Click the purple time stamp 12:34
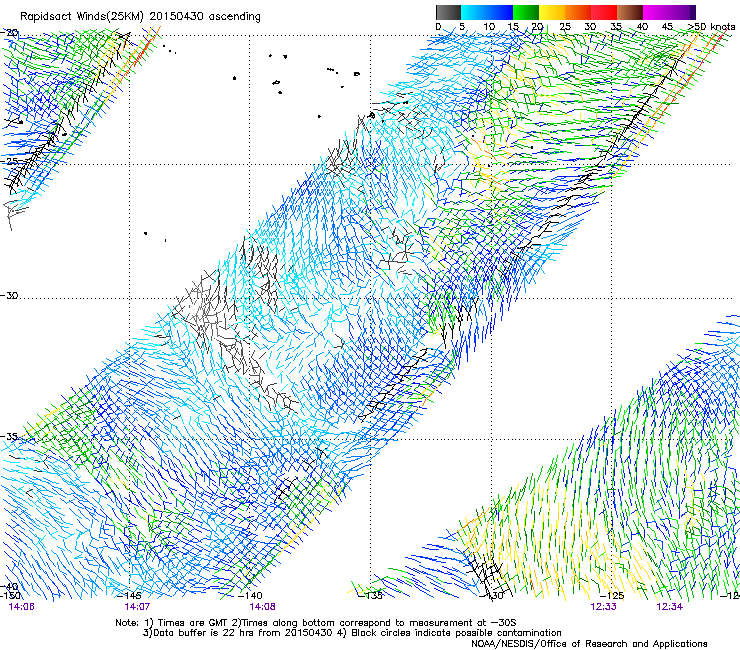Viewport: 740px width, 650px height. (x=669, y=607)
